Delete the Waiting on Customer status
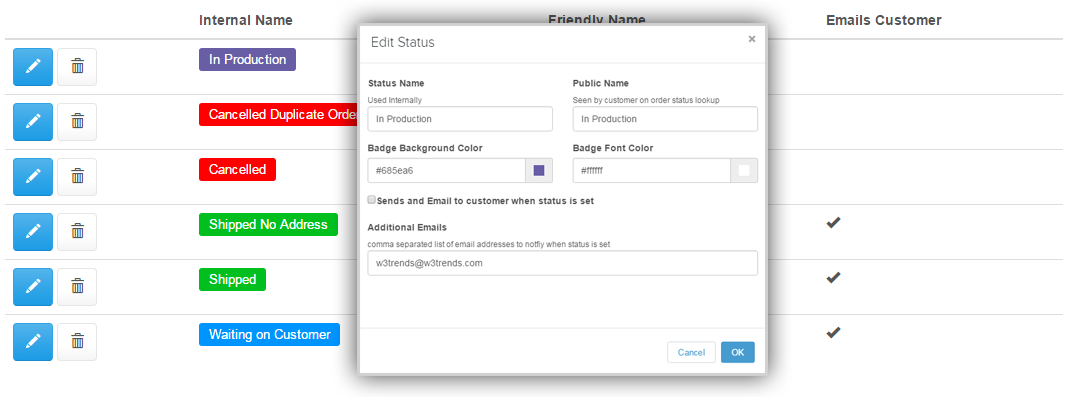This screenshot has width=1072, height=397. [77, 342]
